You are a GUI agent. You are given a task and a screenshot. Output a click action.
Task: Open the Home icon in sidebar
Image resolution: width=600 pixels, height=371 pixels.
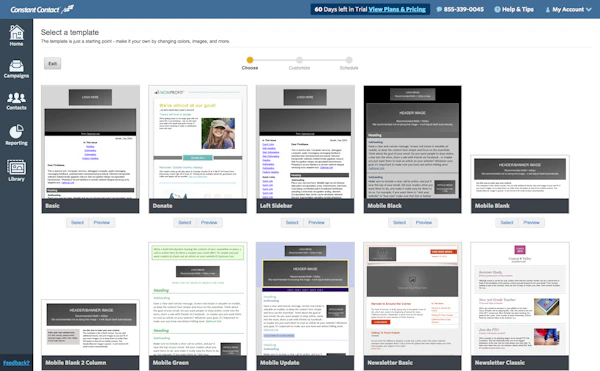click(16, 33)
